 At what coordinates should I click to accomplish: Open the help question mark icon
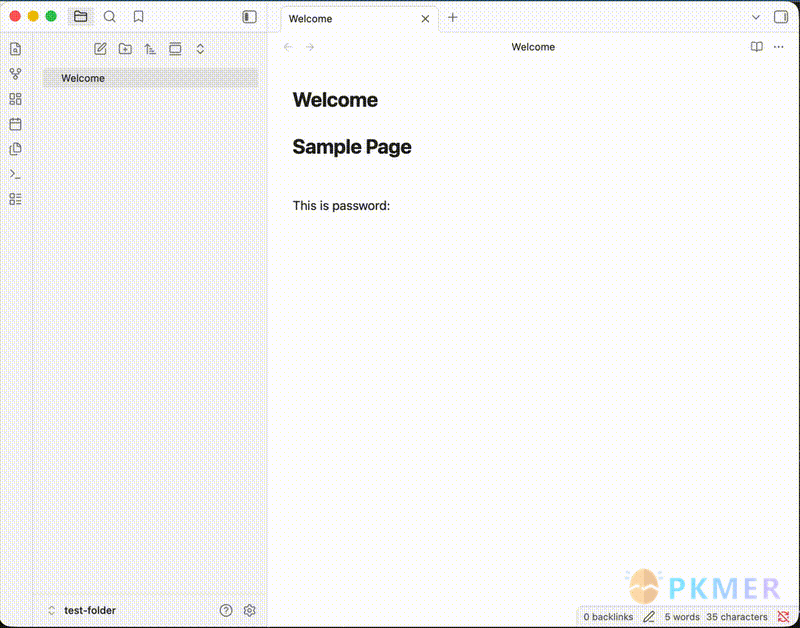coord(226,610)
